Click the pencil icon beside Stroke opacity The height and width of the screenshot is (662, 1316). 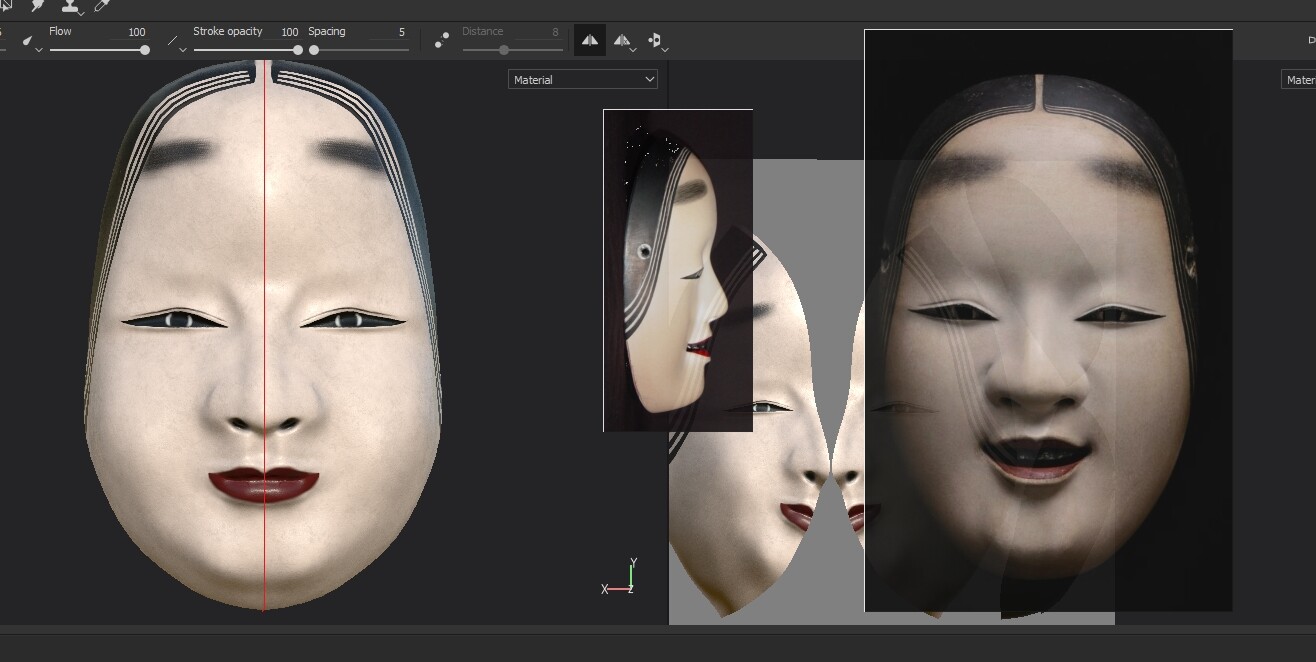(172, 40)
